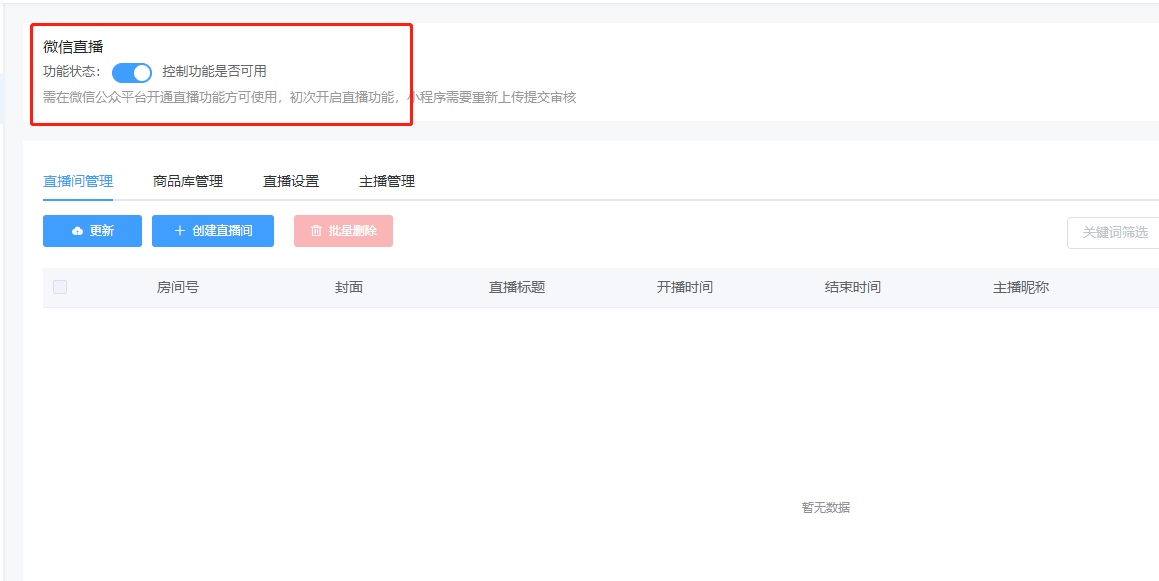Click the 微信直播 section title

[x=73, y=47]
